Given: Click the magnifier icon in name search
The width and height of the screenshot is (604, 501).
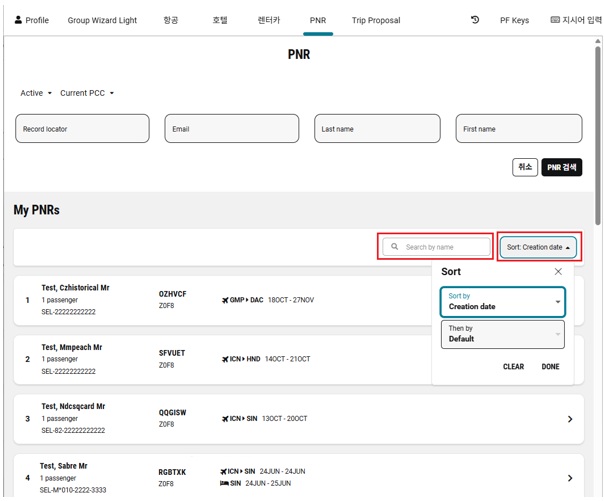Looking at the screenshot, I should [x=395, y=247].
